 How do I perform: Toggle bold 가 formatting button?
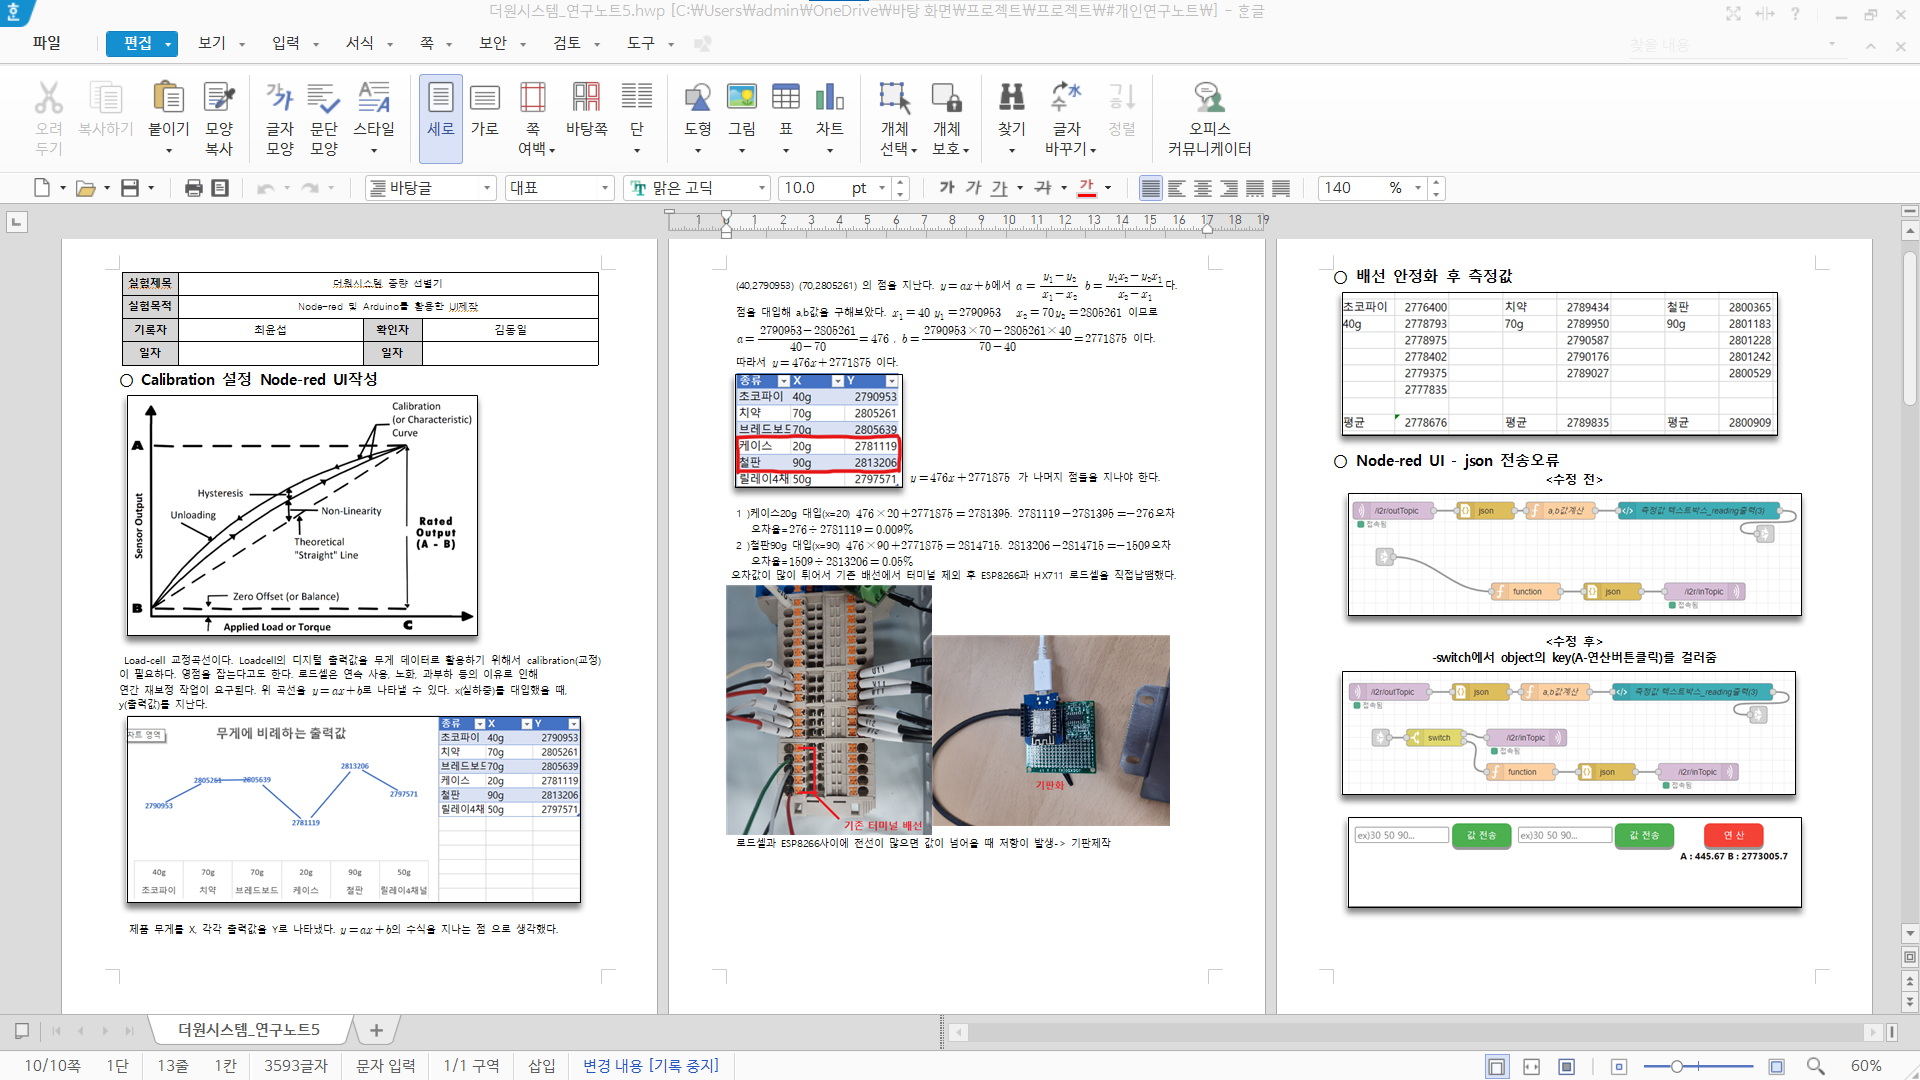(946, 188)
